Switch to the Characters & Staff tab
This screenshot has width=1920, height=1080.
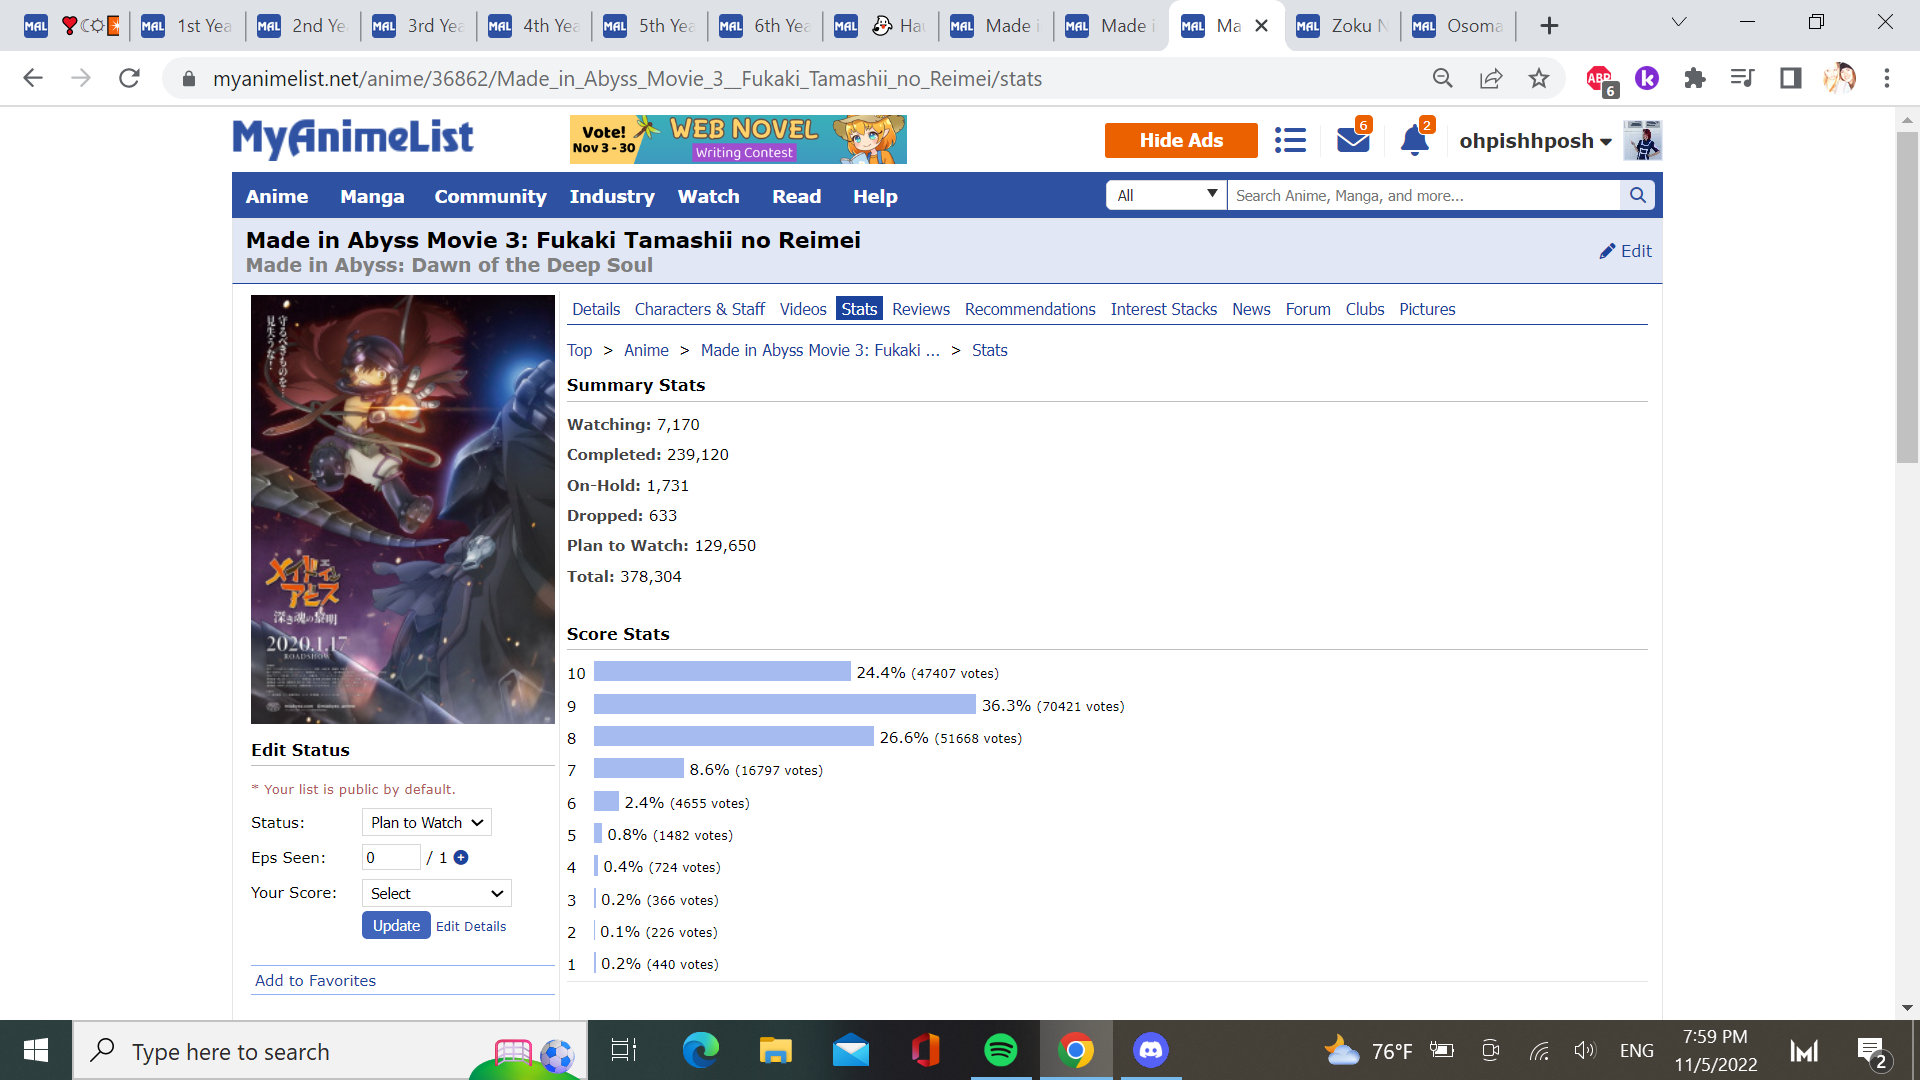point(699,309)
